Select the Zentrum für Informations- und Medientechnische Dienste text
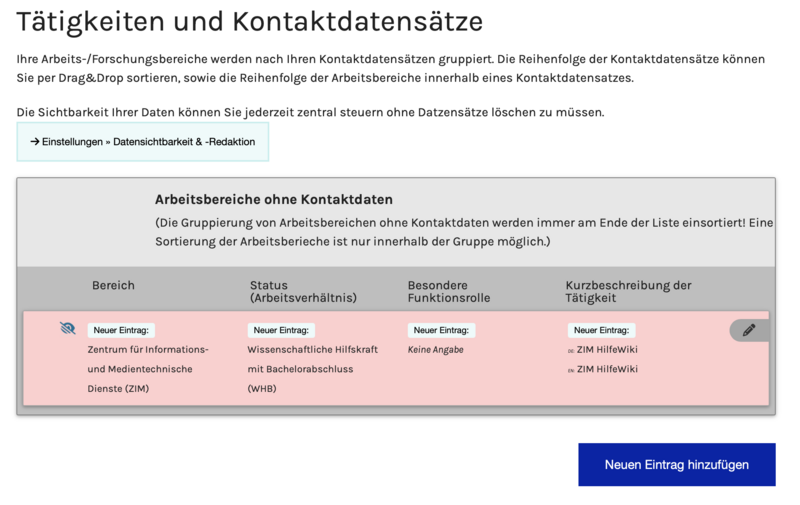 147,369
